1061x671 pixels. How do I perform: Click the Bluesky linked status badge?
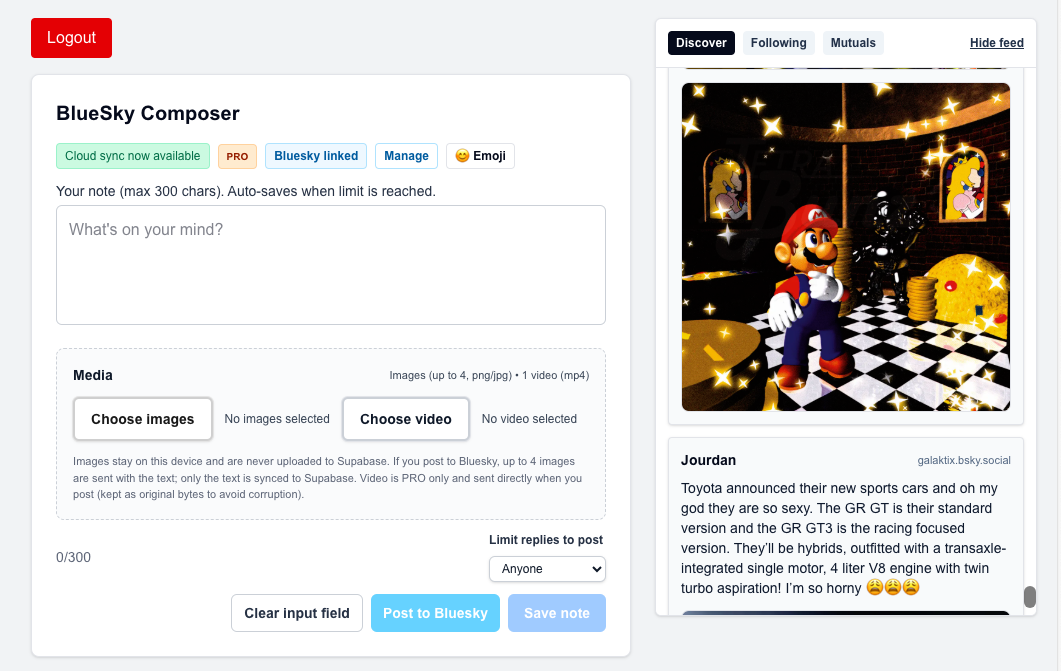point(315,156)
